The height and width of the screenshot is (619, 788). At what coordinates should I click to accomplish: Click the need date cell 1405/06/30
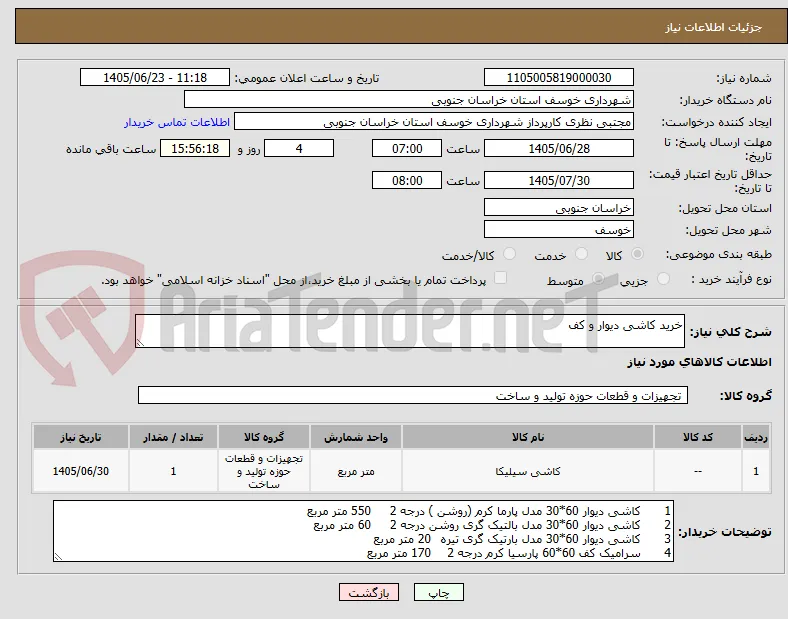(81, 471)
